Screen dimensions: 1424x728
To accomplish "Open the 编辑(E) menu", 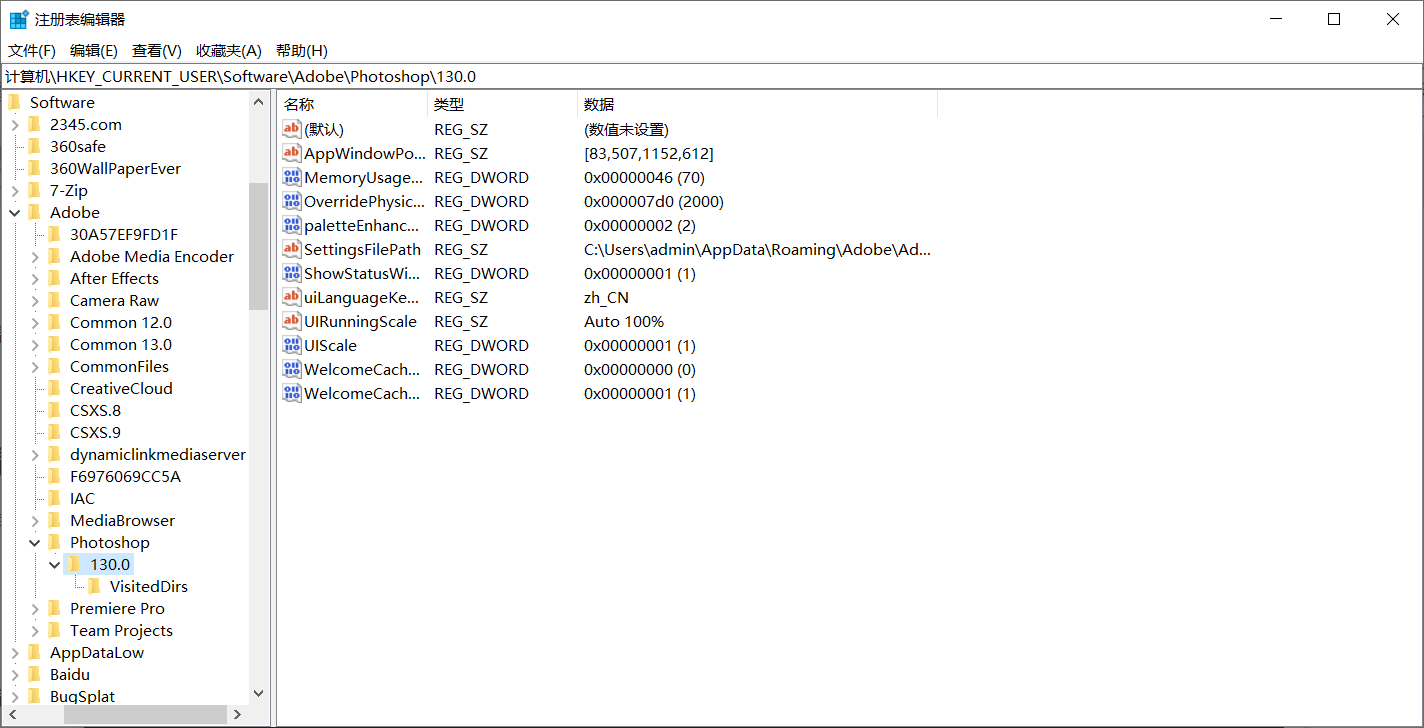I will tap(94, 50).
